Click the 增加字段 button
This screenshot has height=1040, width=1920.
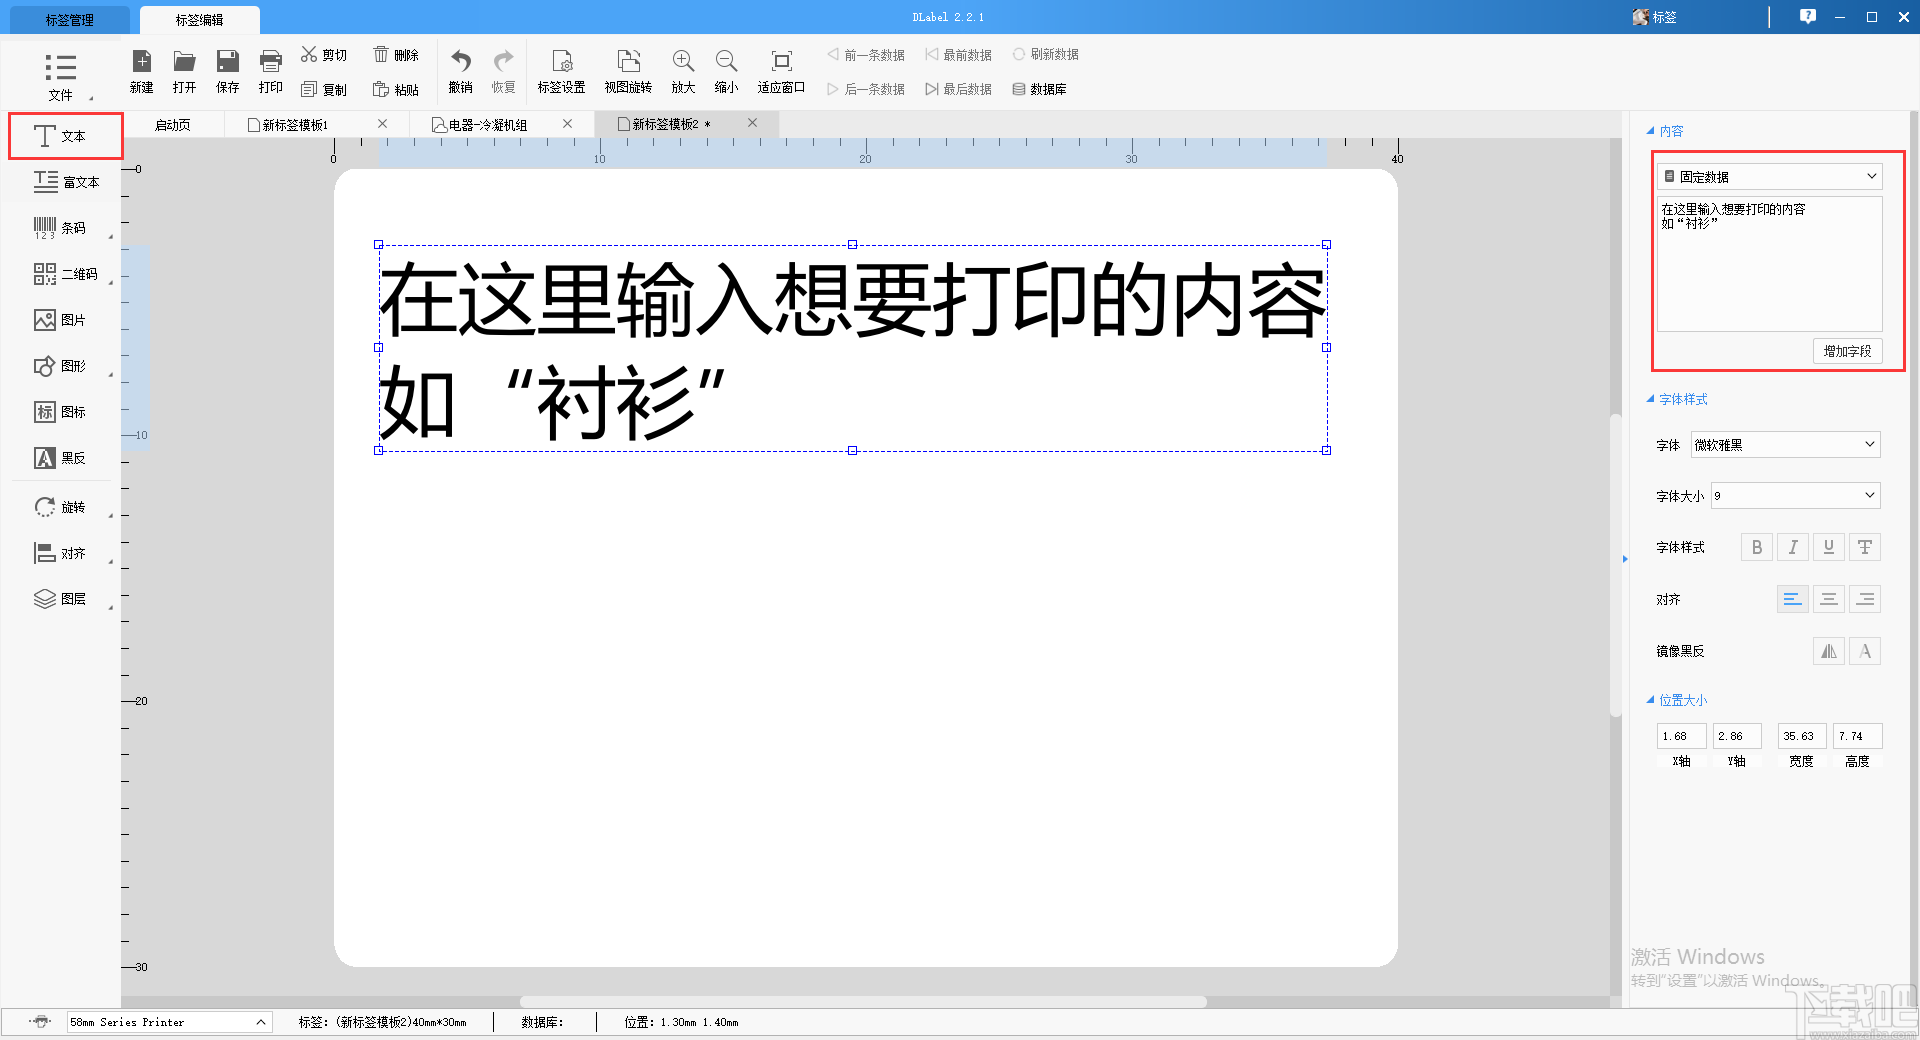tap(1847, 351)
